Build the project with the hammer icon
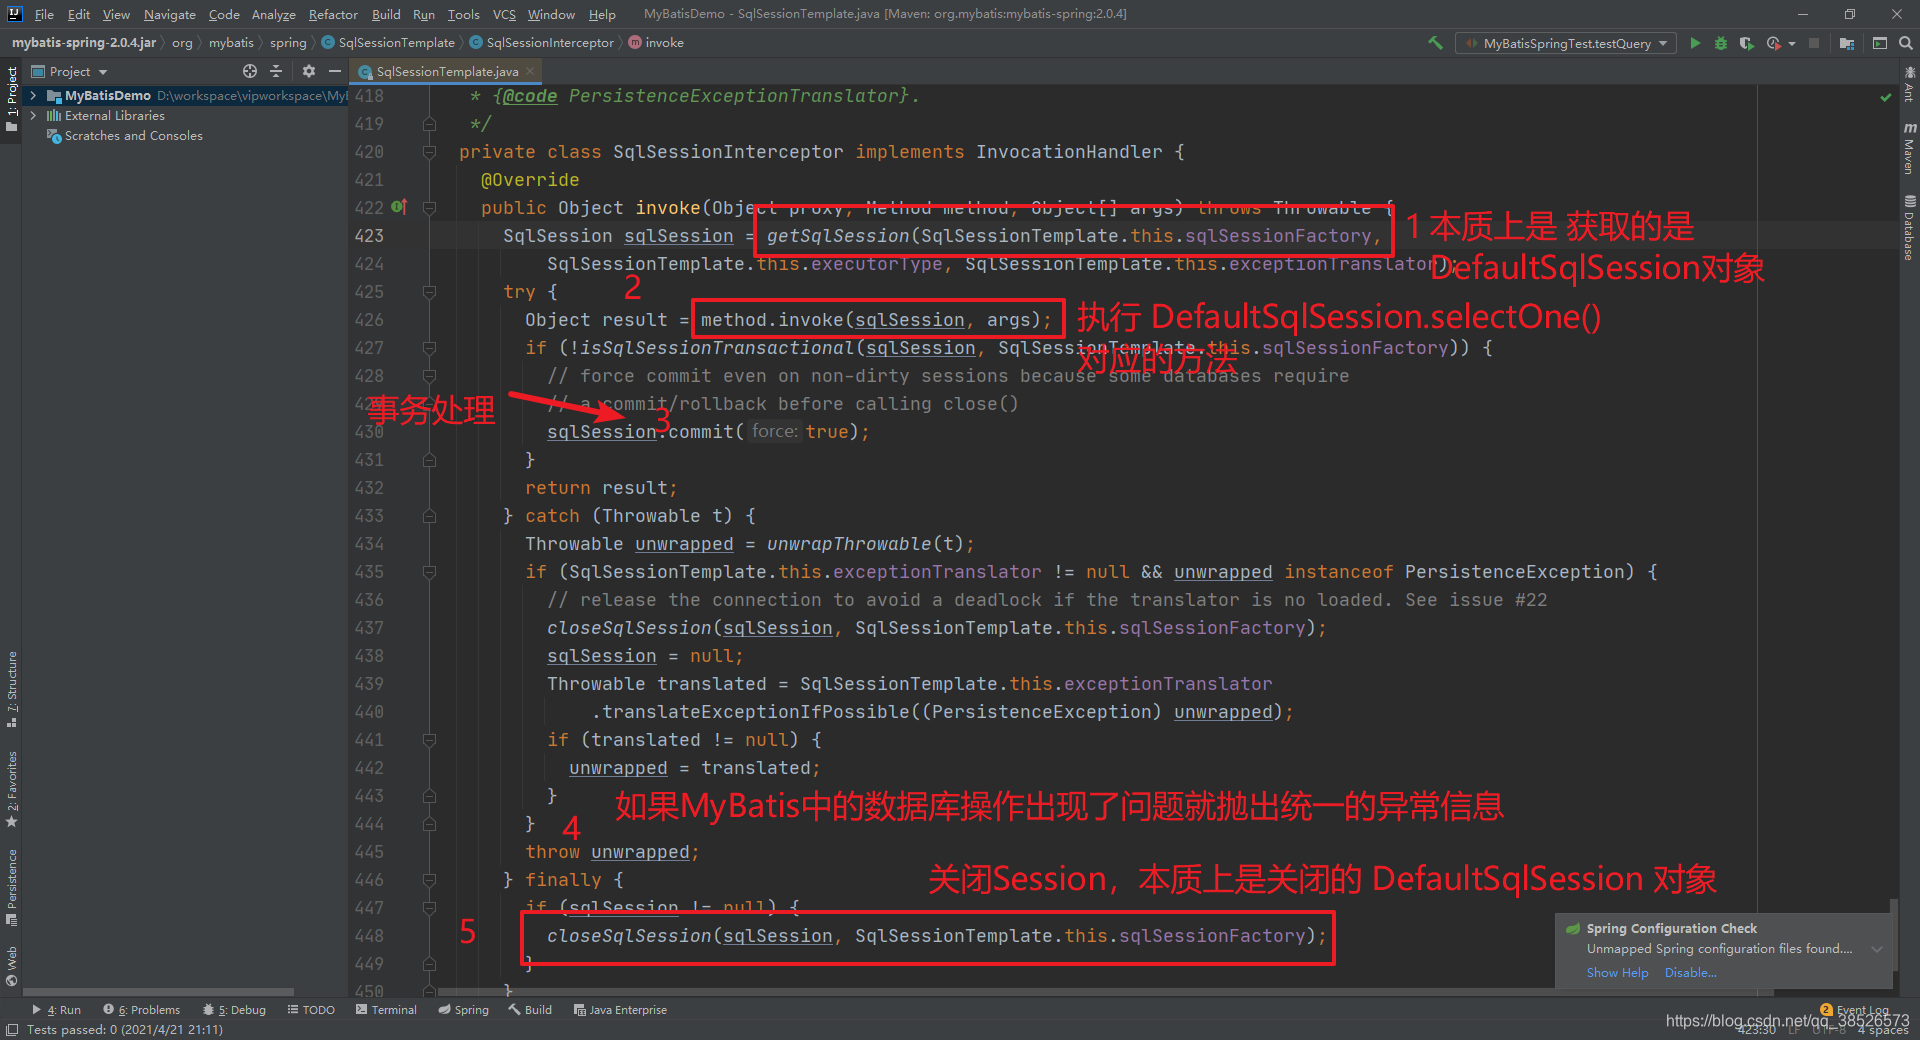The image size is (1920, 1040). (1435, 43)
